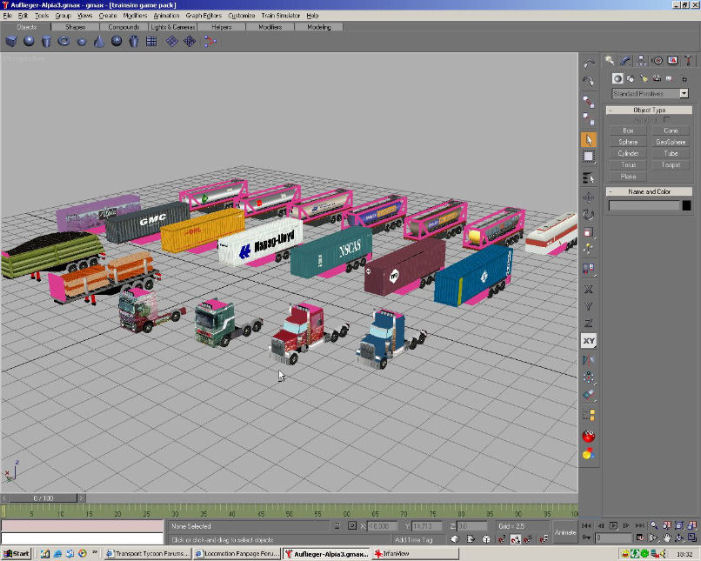Viewport: 701px width, 561px height.
Task: Switch to Transport Tycoon Forums taskbar window
Action: pyautogui.click(x=148, y=554)
